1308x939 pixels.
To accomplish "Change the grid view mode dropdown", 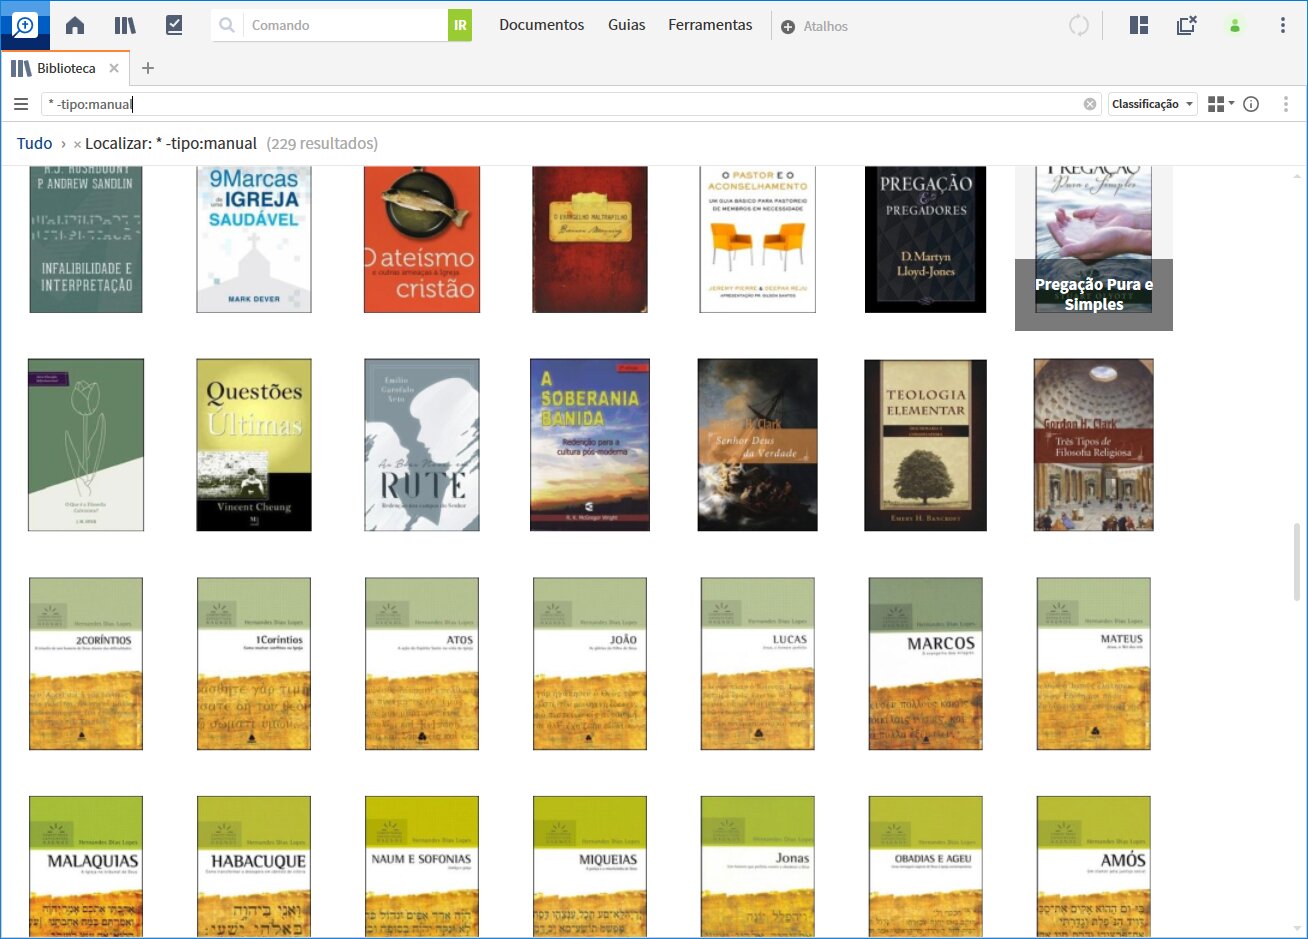I will 1221,104.
